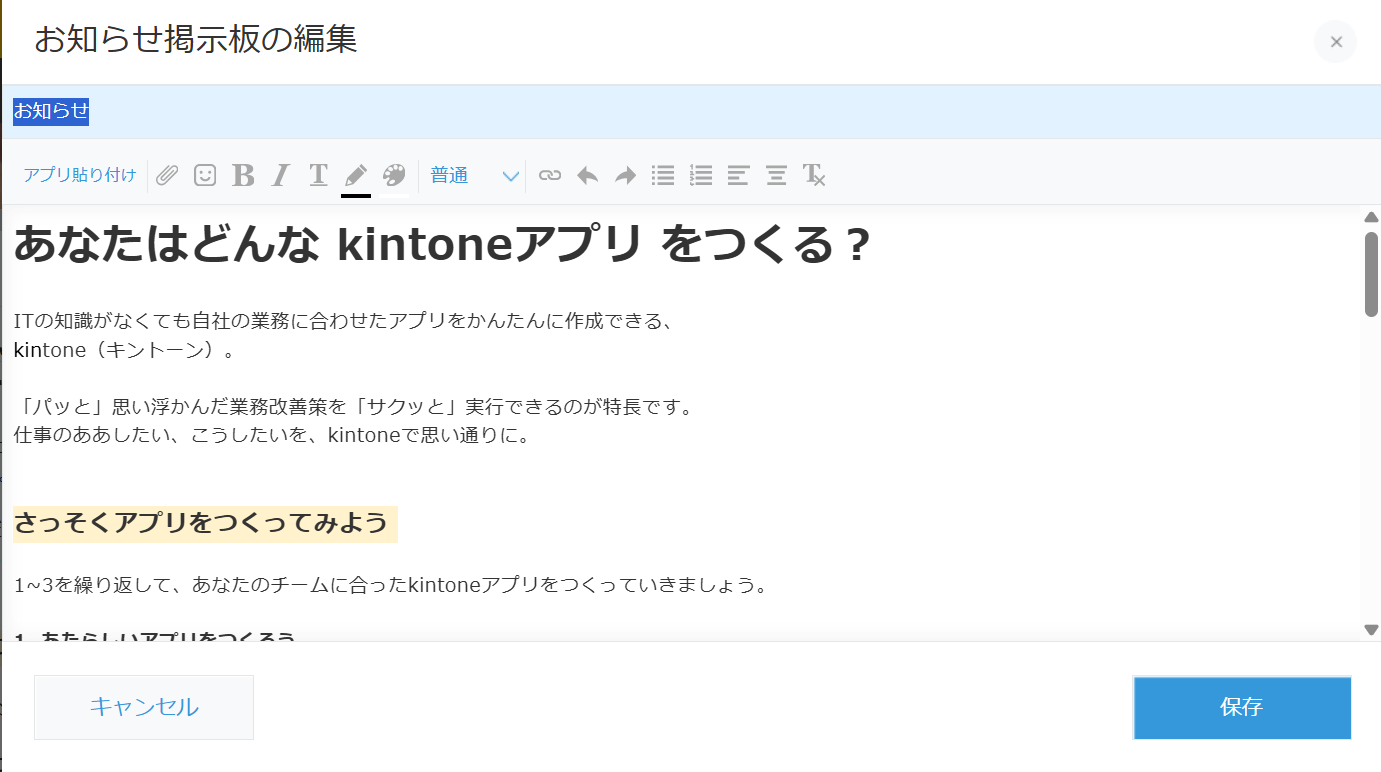Click the キャンセル button
This screenshot has width=1381, height=772.
[143, 707]
